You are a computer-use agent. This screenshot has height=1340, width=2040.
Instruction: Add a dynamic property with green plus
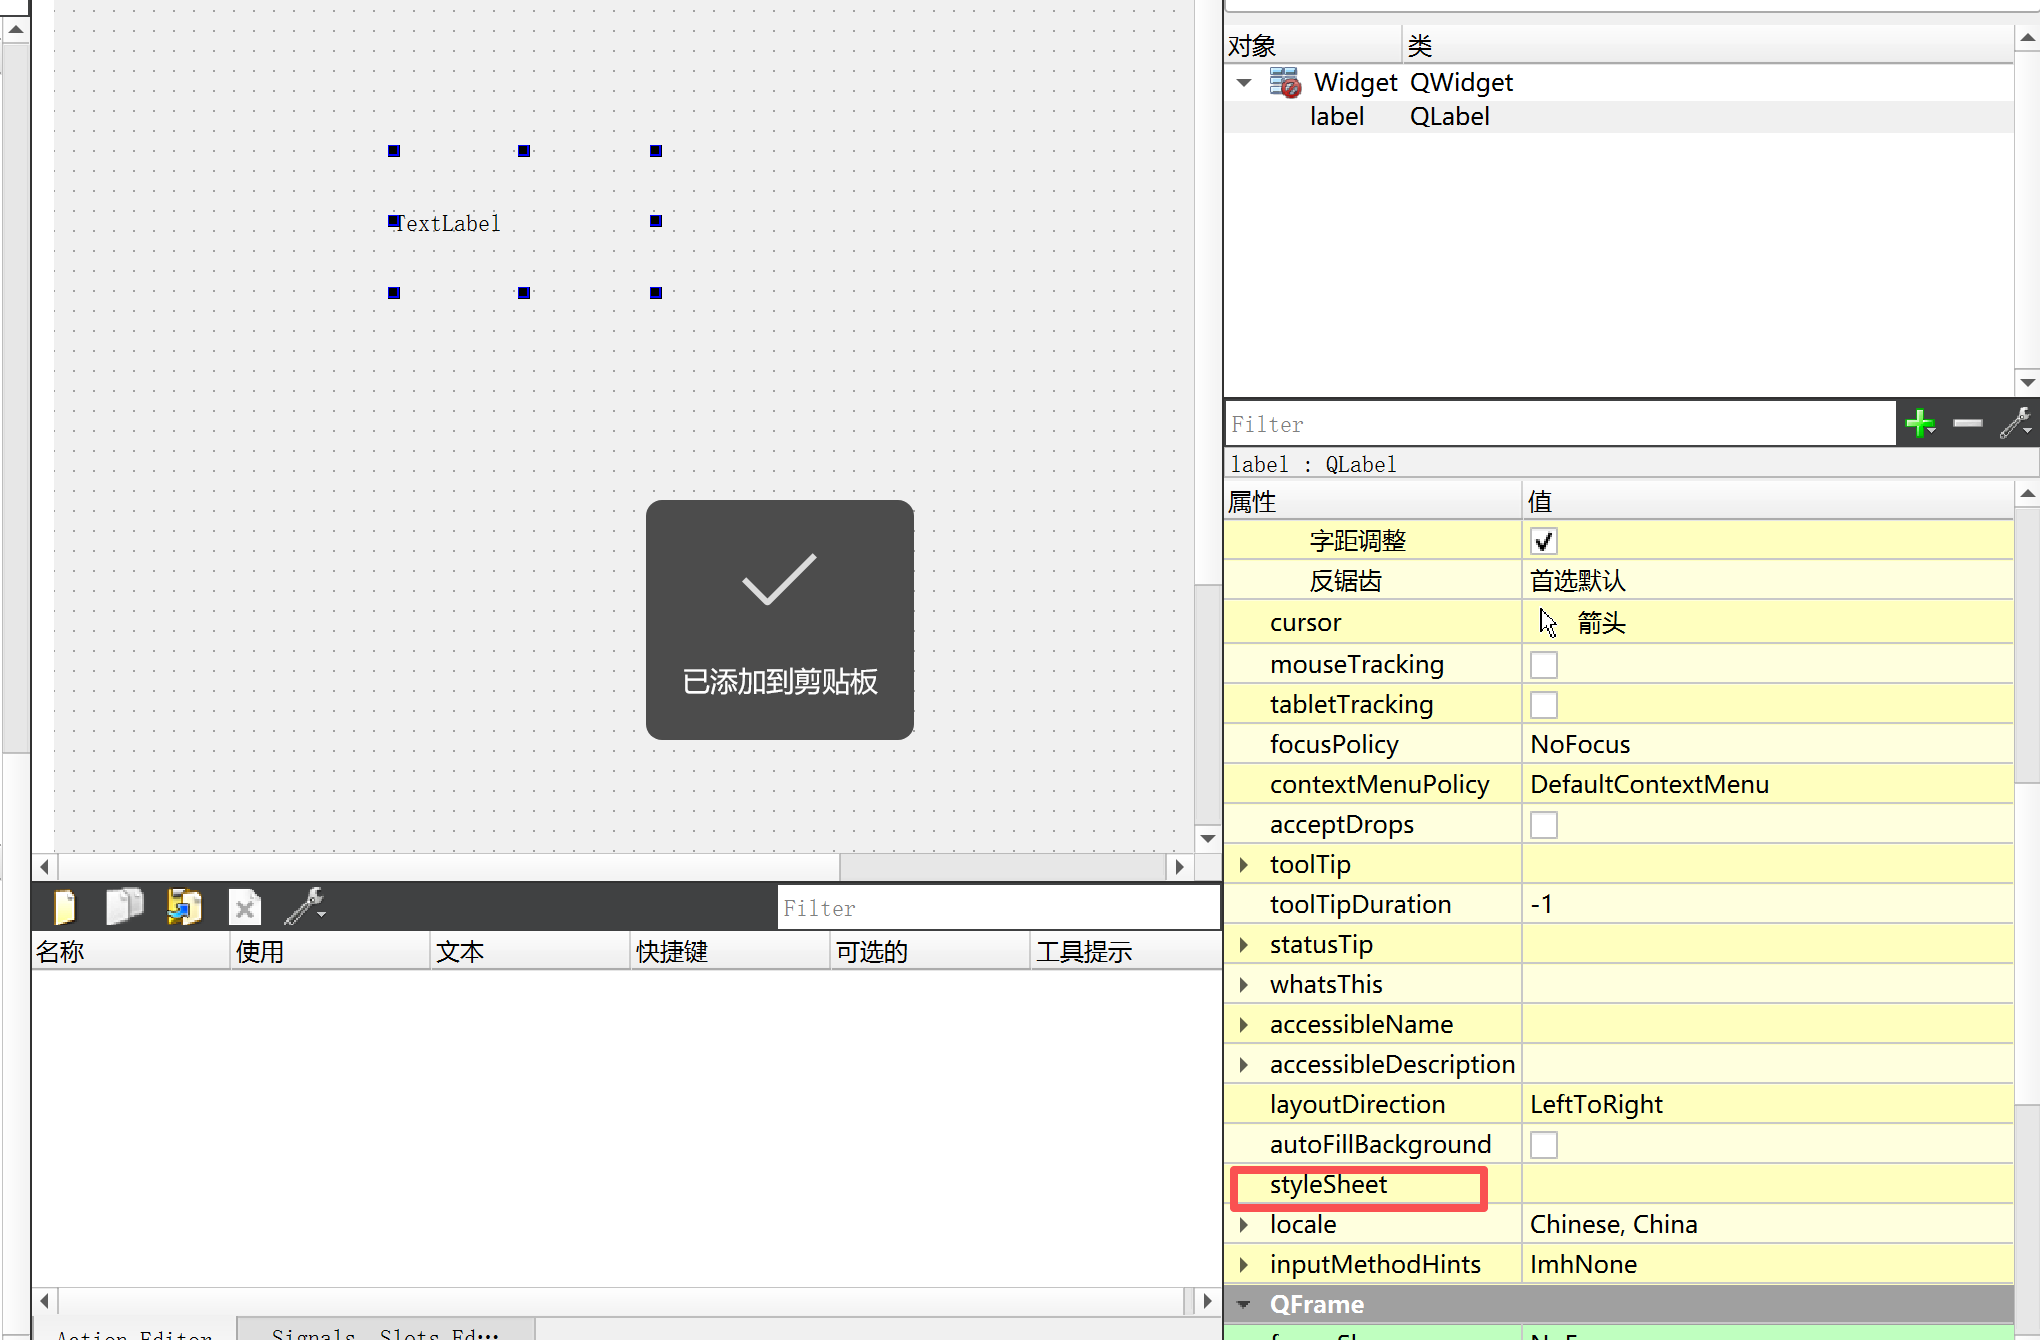click(x=1920, y=424)
